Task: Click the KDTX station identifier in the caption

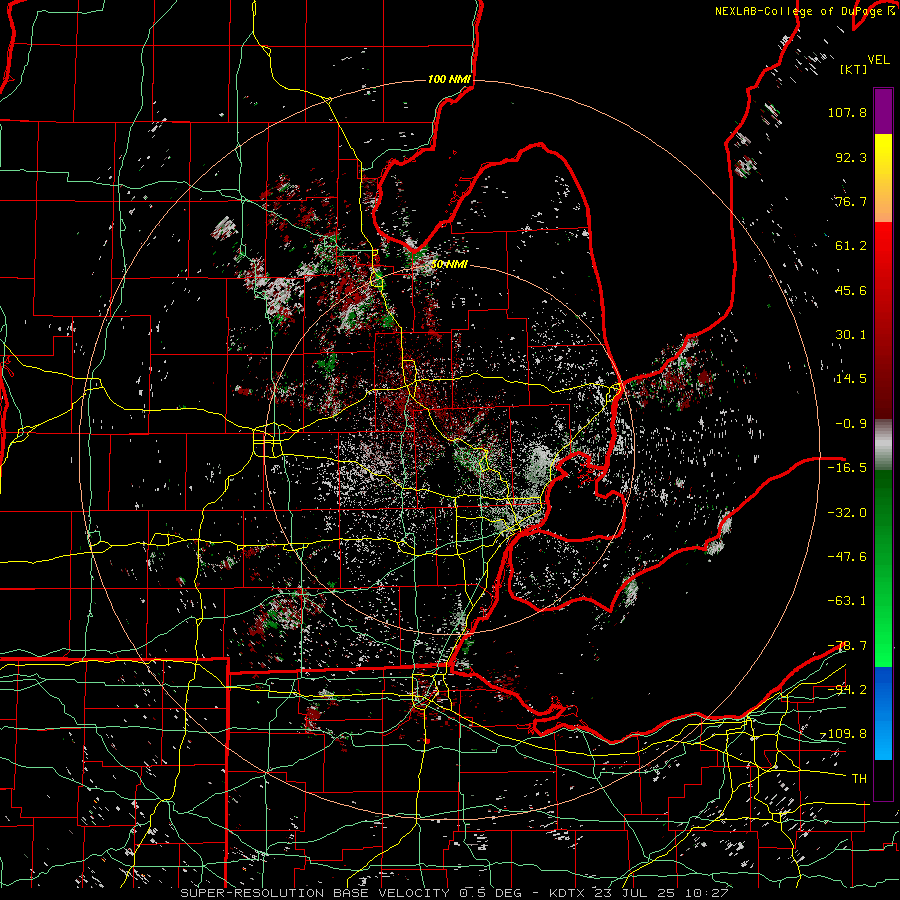Action: (567, 893)
